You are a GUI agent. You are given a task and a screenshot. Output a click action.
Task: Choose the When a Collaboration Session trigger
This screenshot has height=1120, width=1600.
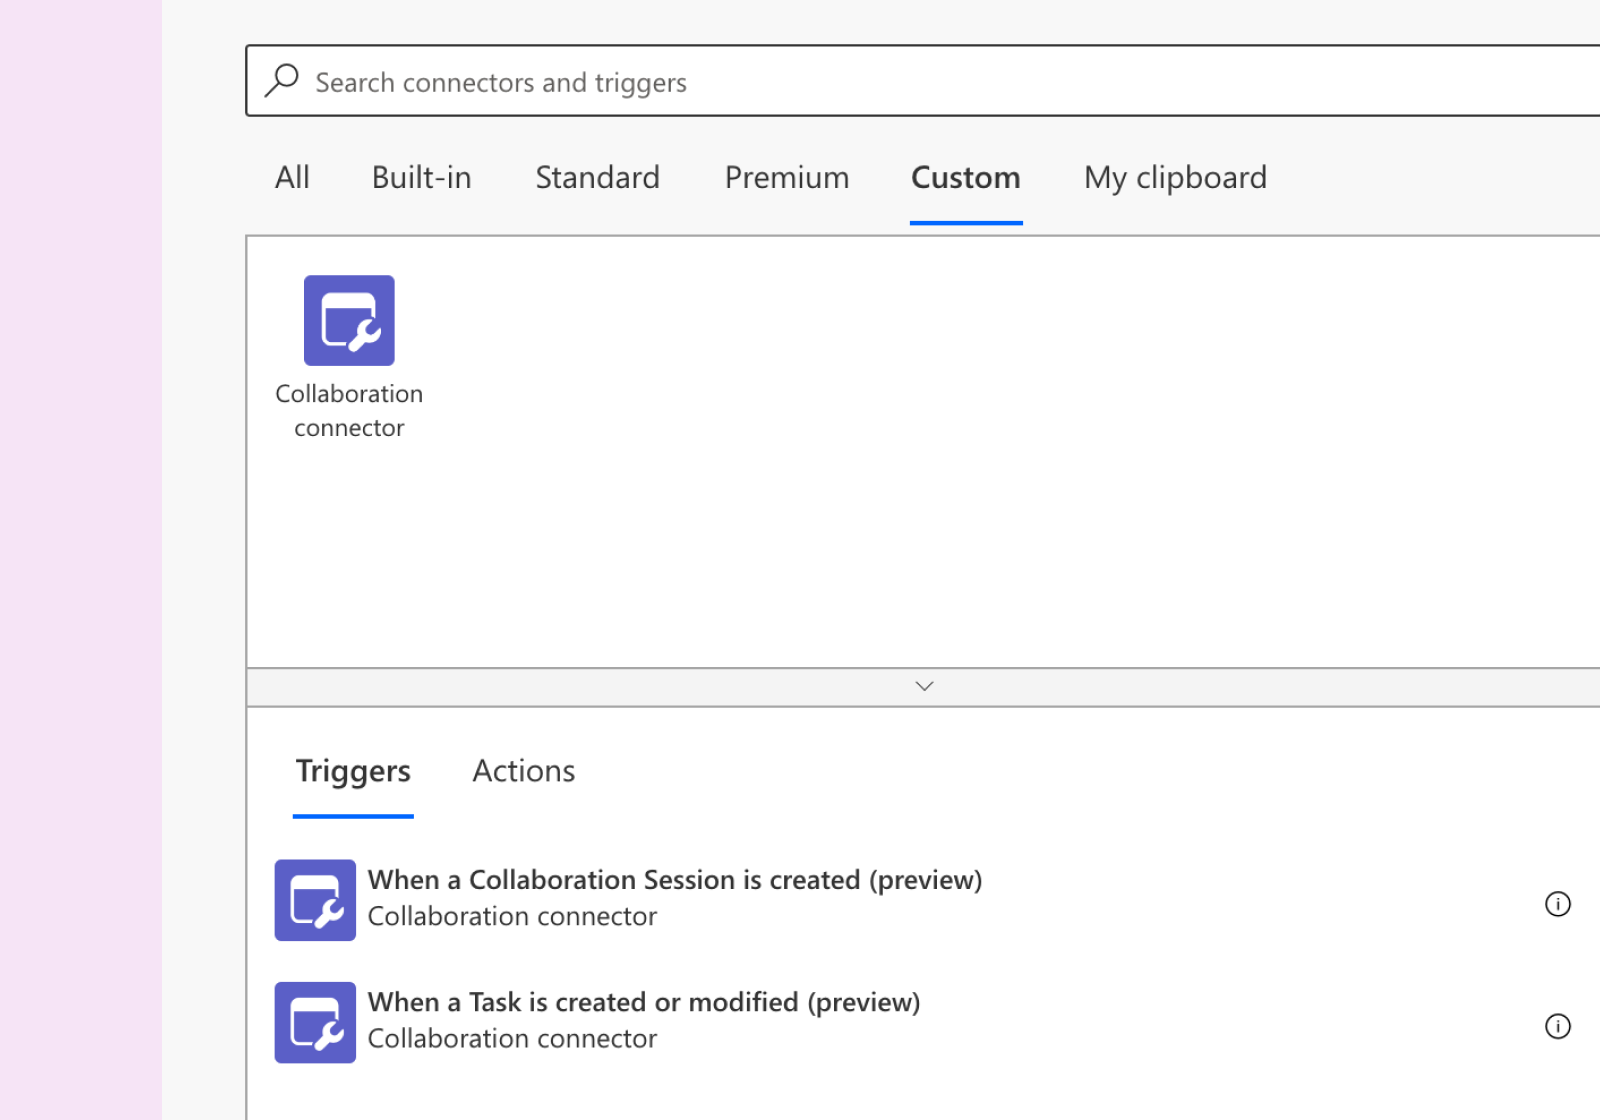[x=675, y=880]
